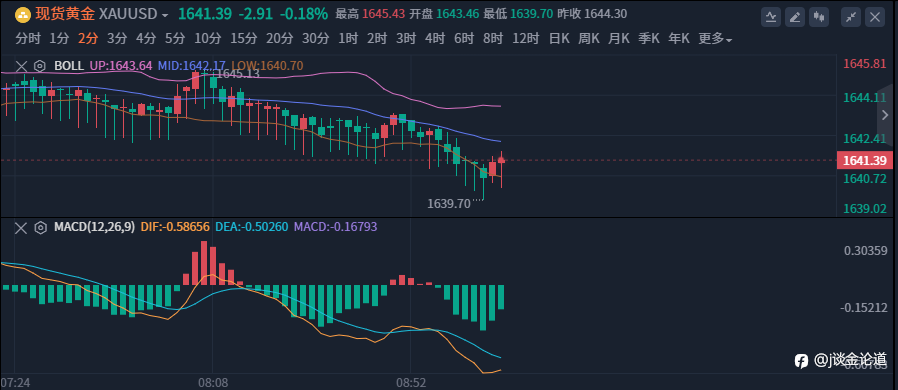Viewport: 898px width, 390px height.
Task: Click the 1645.13 high price annotation
Action: tap(238, 74)
